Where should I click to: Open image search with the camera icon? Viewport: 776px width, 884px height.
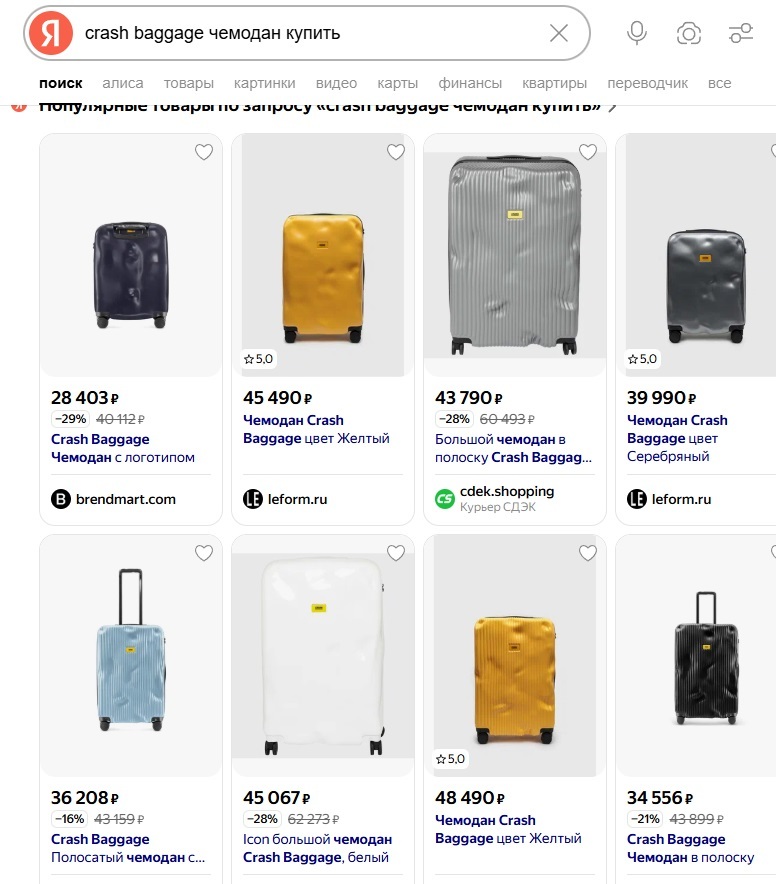[x=689, y=32]
